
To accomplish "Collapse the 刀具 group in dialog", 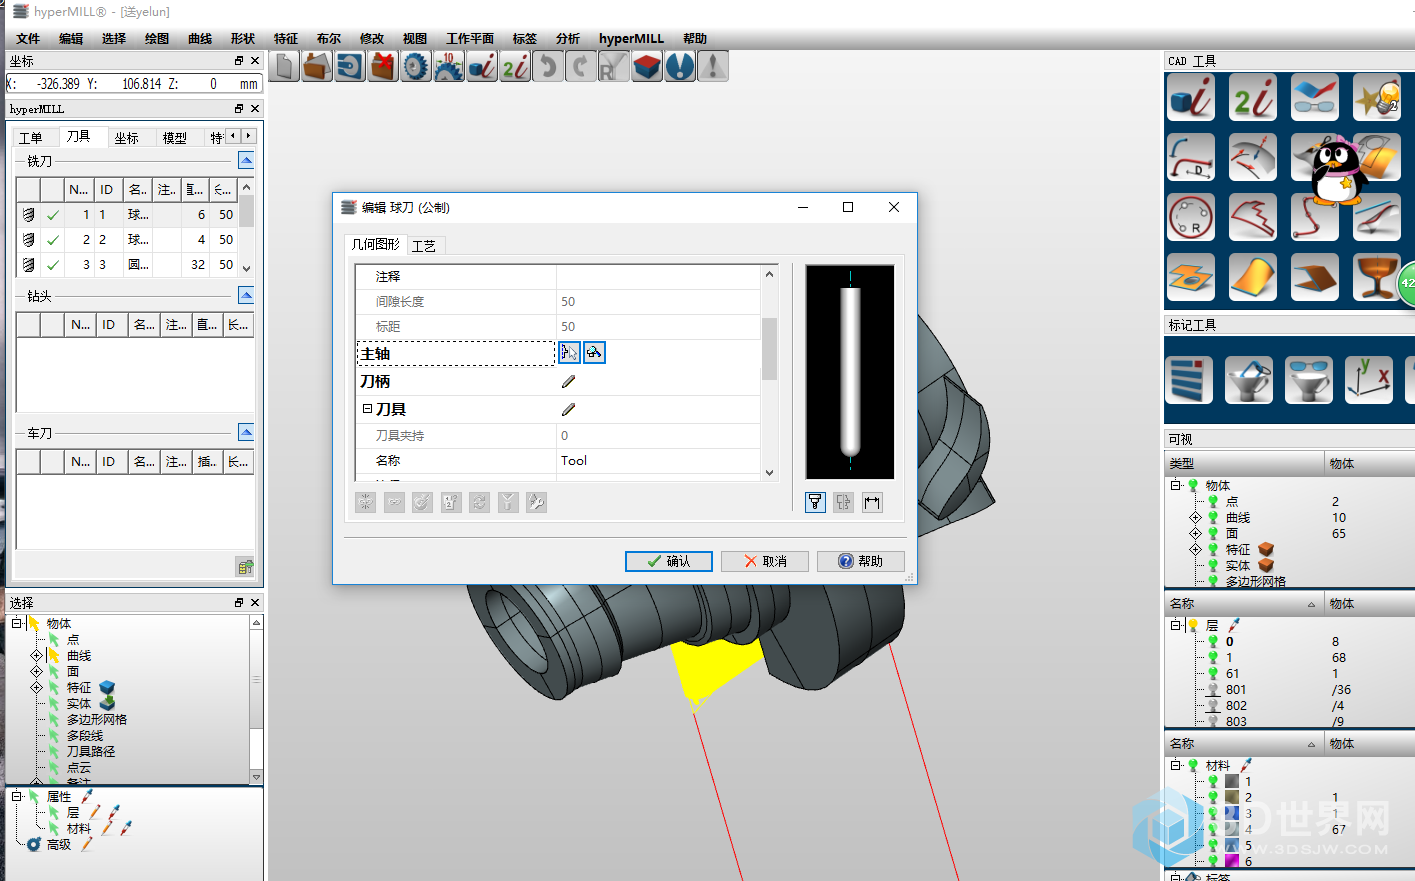I will tap(367, 409).
